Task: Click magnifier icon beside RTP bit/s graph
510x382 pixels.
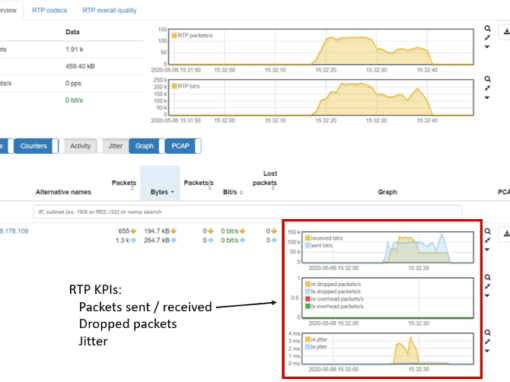Action: tap(487, 79)
